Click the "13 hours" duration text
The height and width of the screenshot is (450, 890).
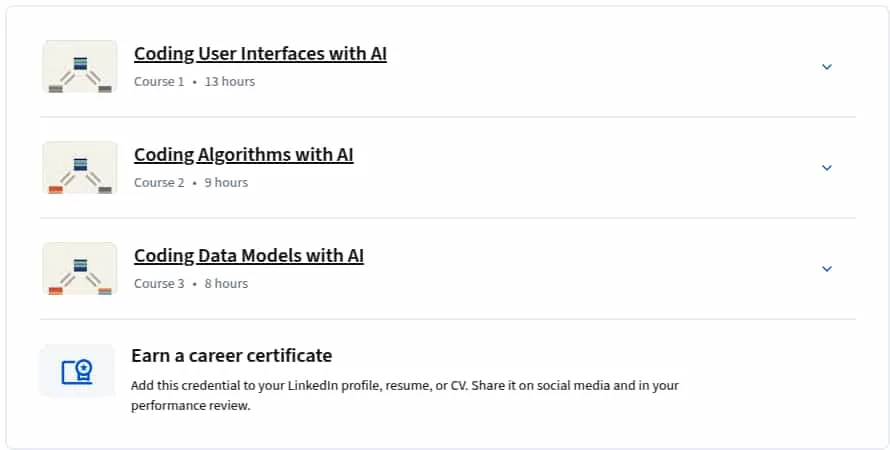point(230,82)
